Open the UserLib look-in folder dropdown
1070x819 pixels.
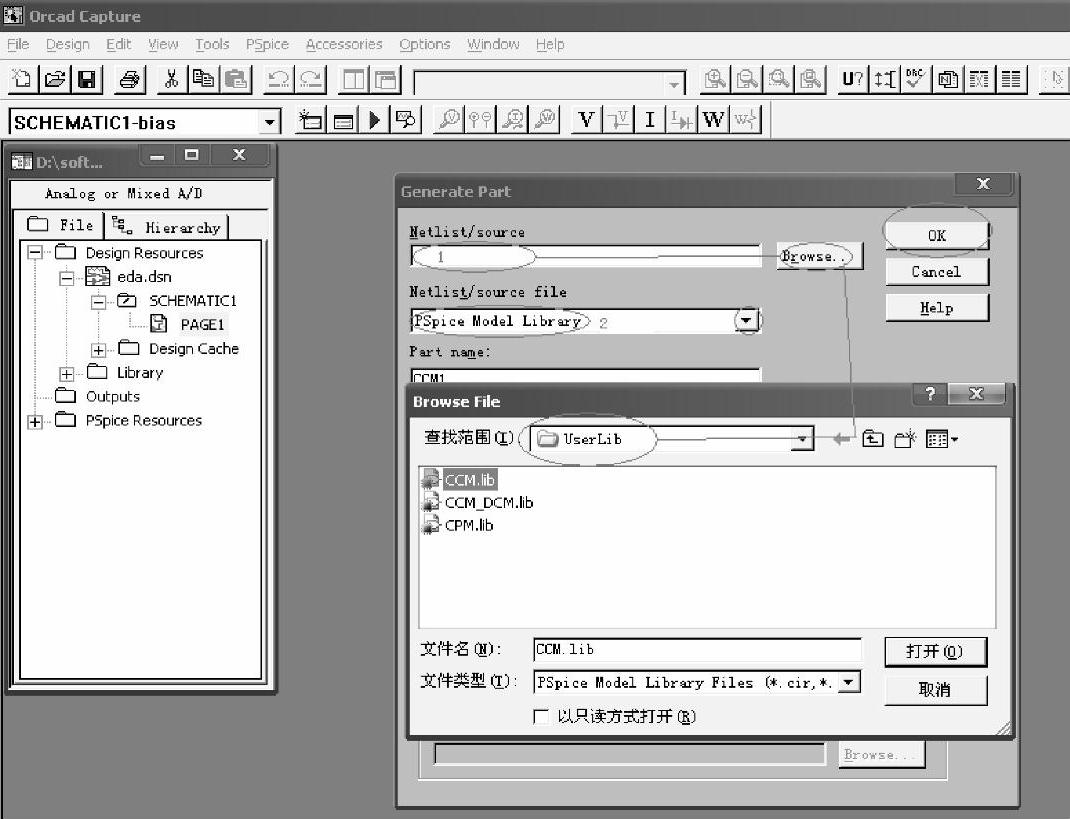coord(802,439)
